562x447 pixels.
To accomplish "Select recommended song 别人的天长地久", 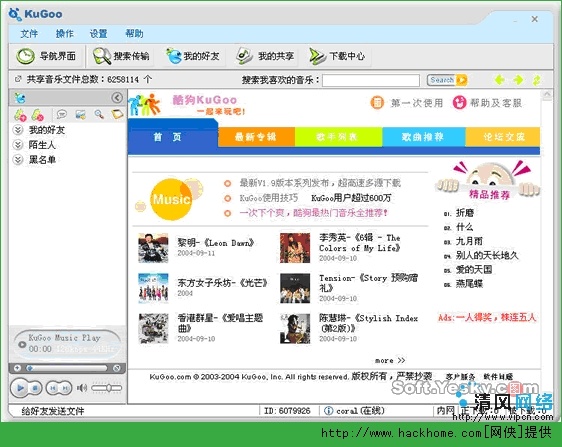I will 487,255.
